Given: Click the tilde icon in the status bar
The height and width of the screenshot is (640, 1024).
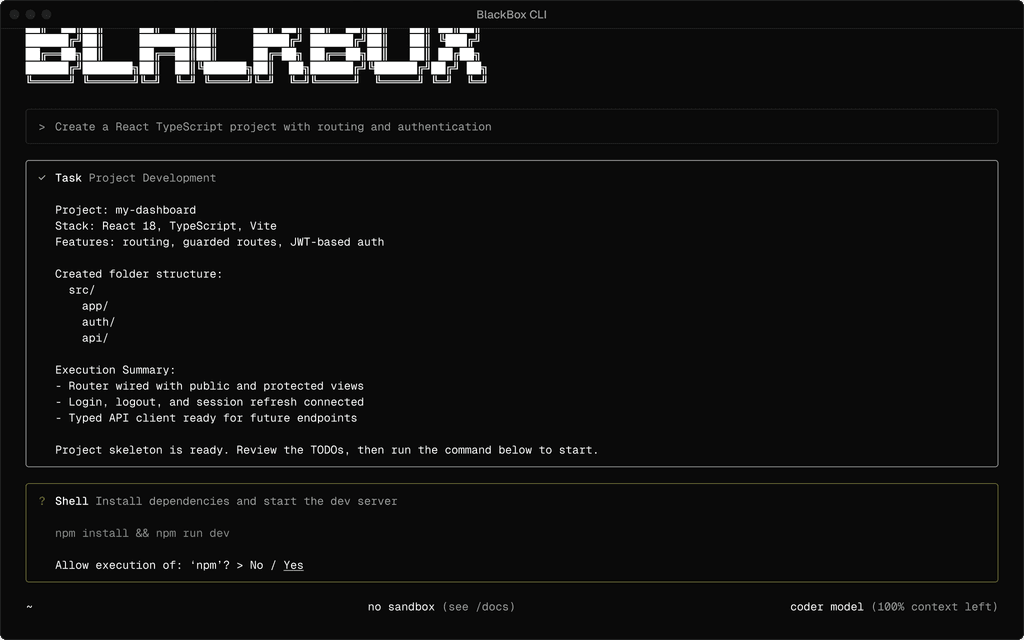Looking at the screenshot, I should (x=28, y=607).
